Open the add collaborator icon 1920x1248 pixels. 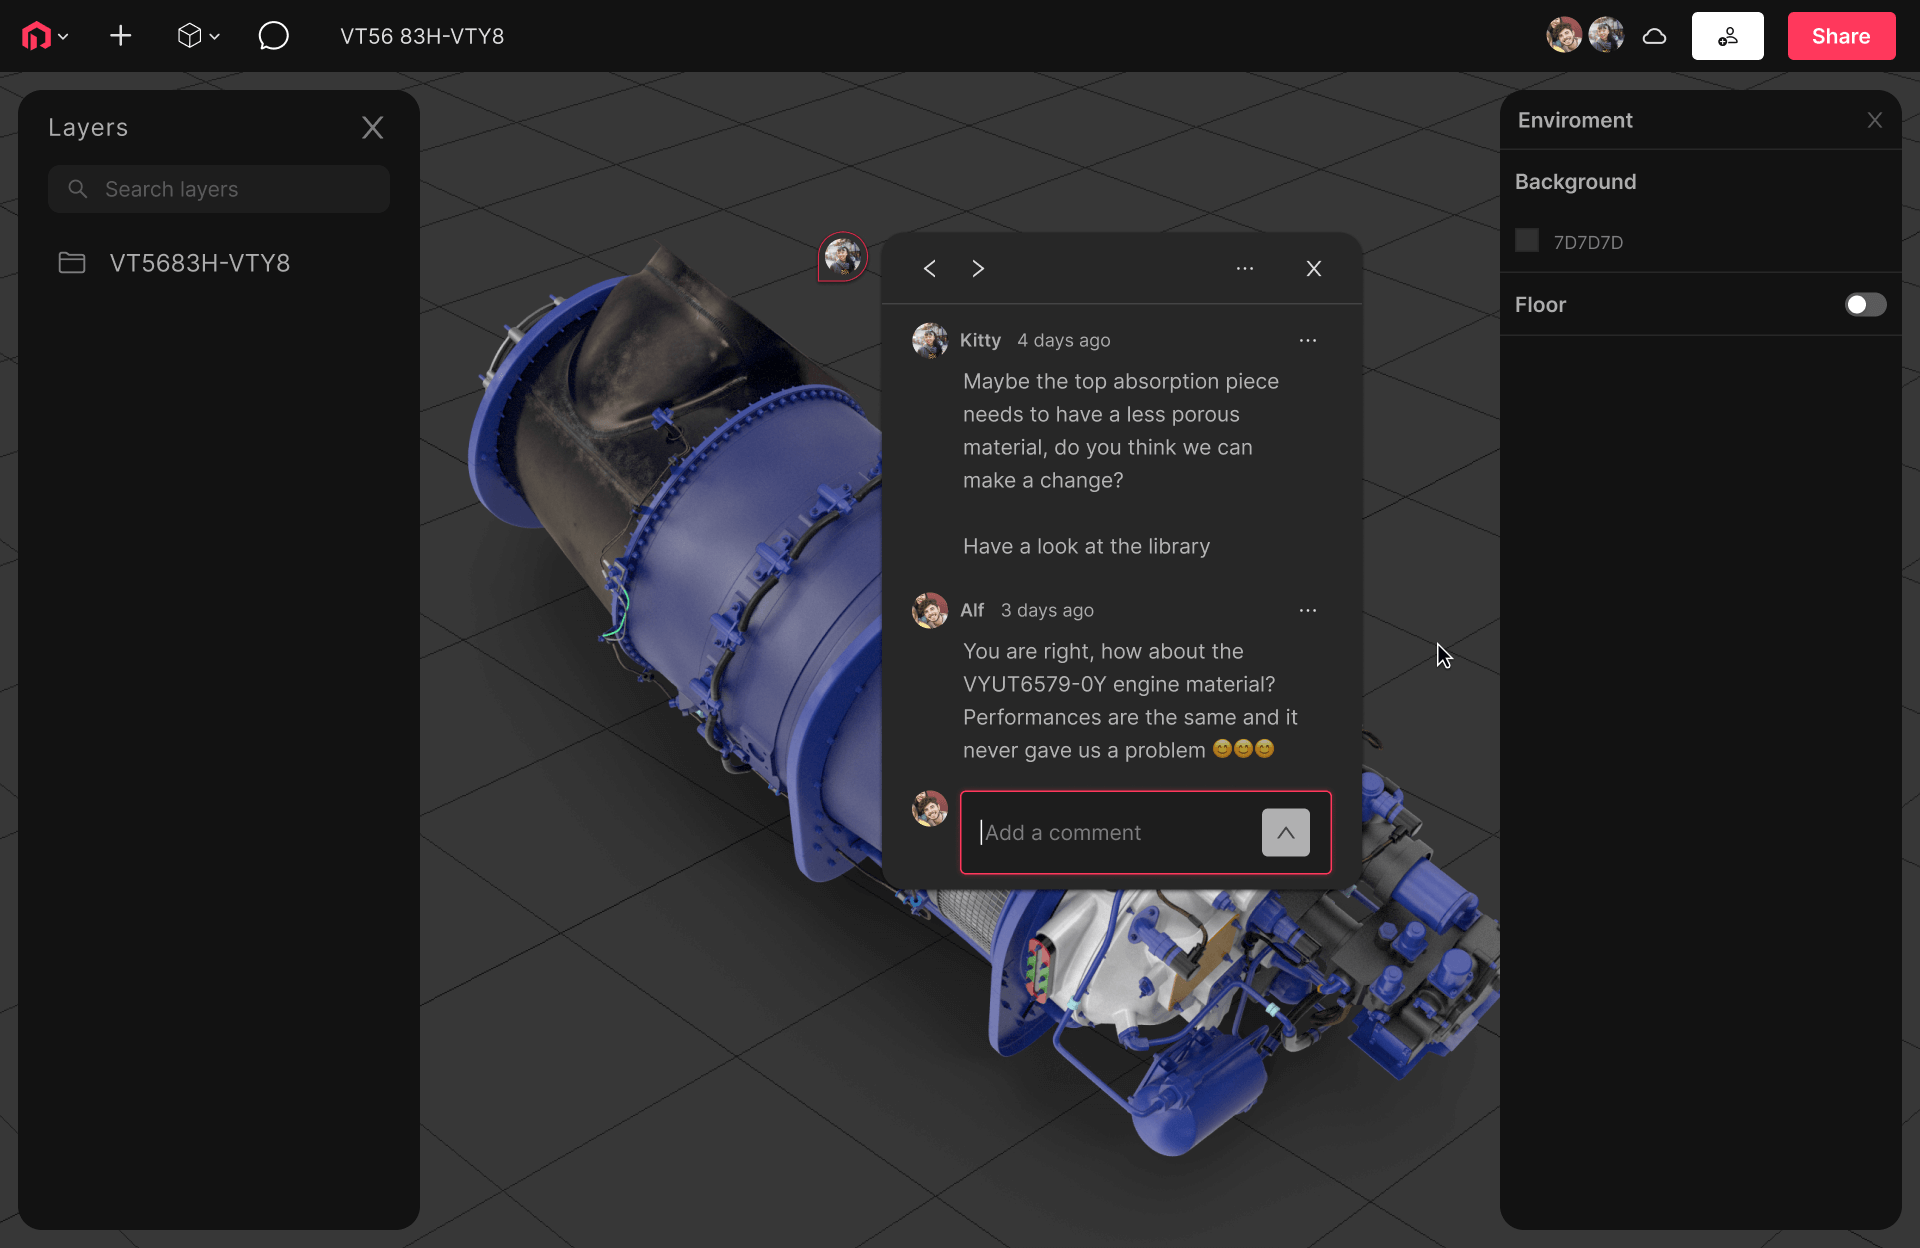[1727, 36]
